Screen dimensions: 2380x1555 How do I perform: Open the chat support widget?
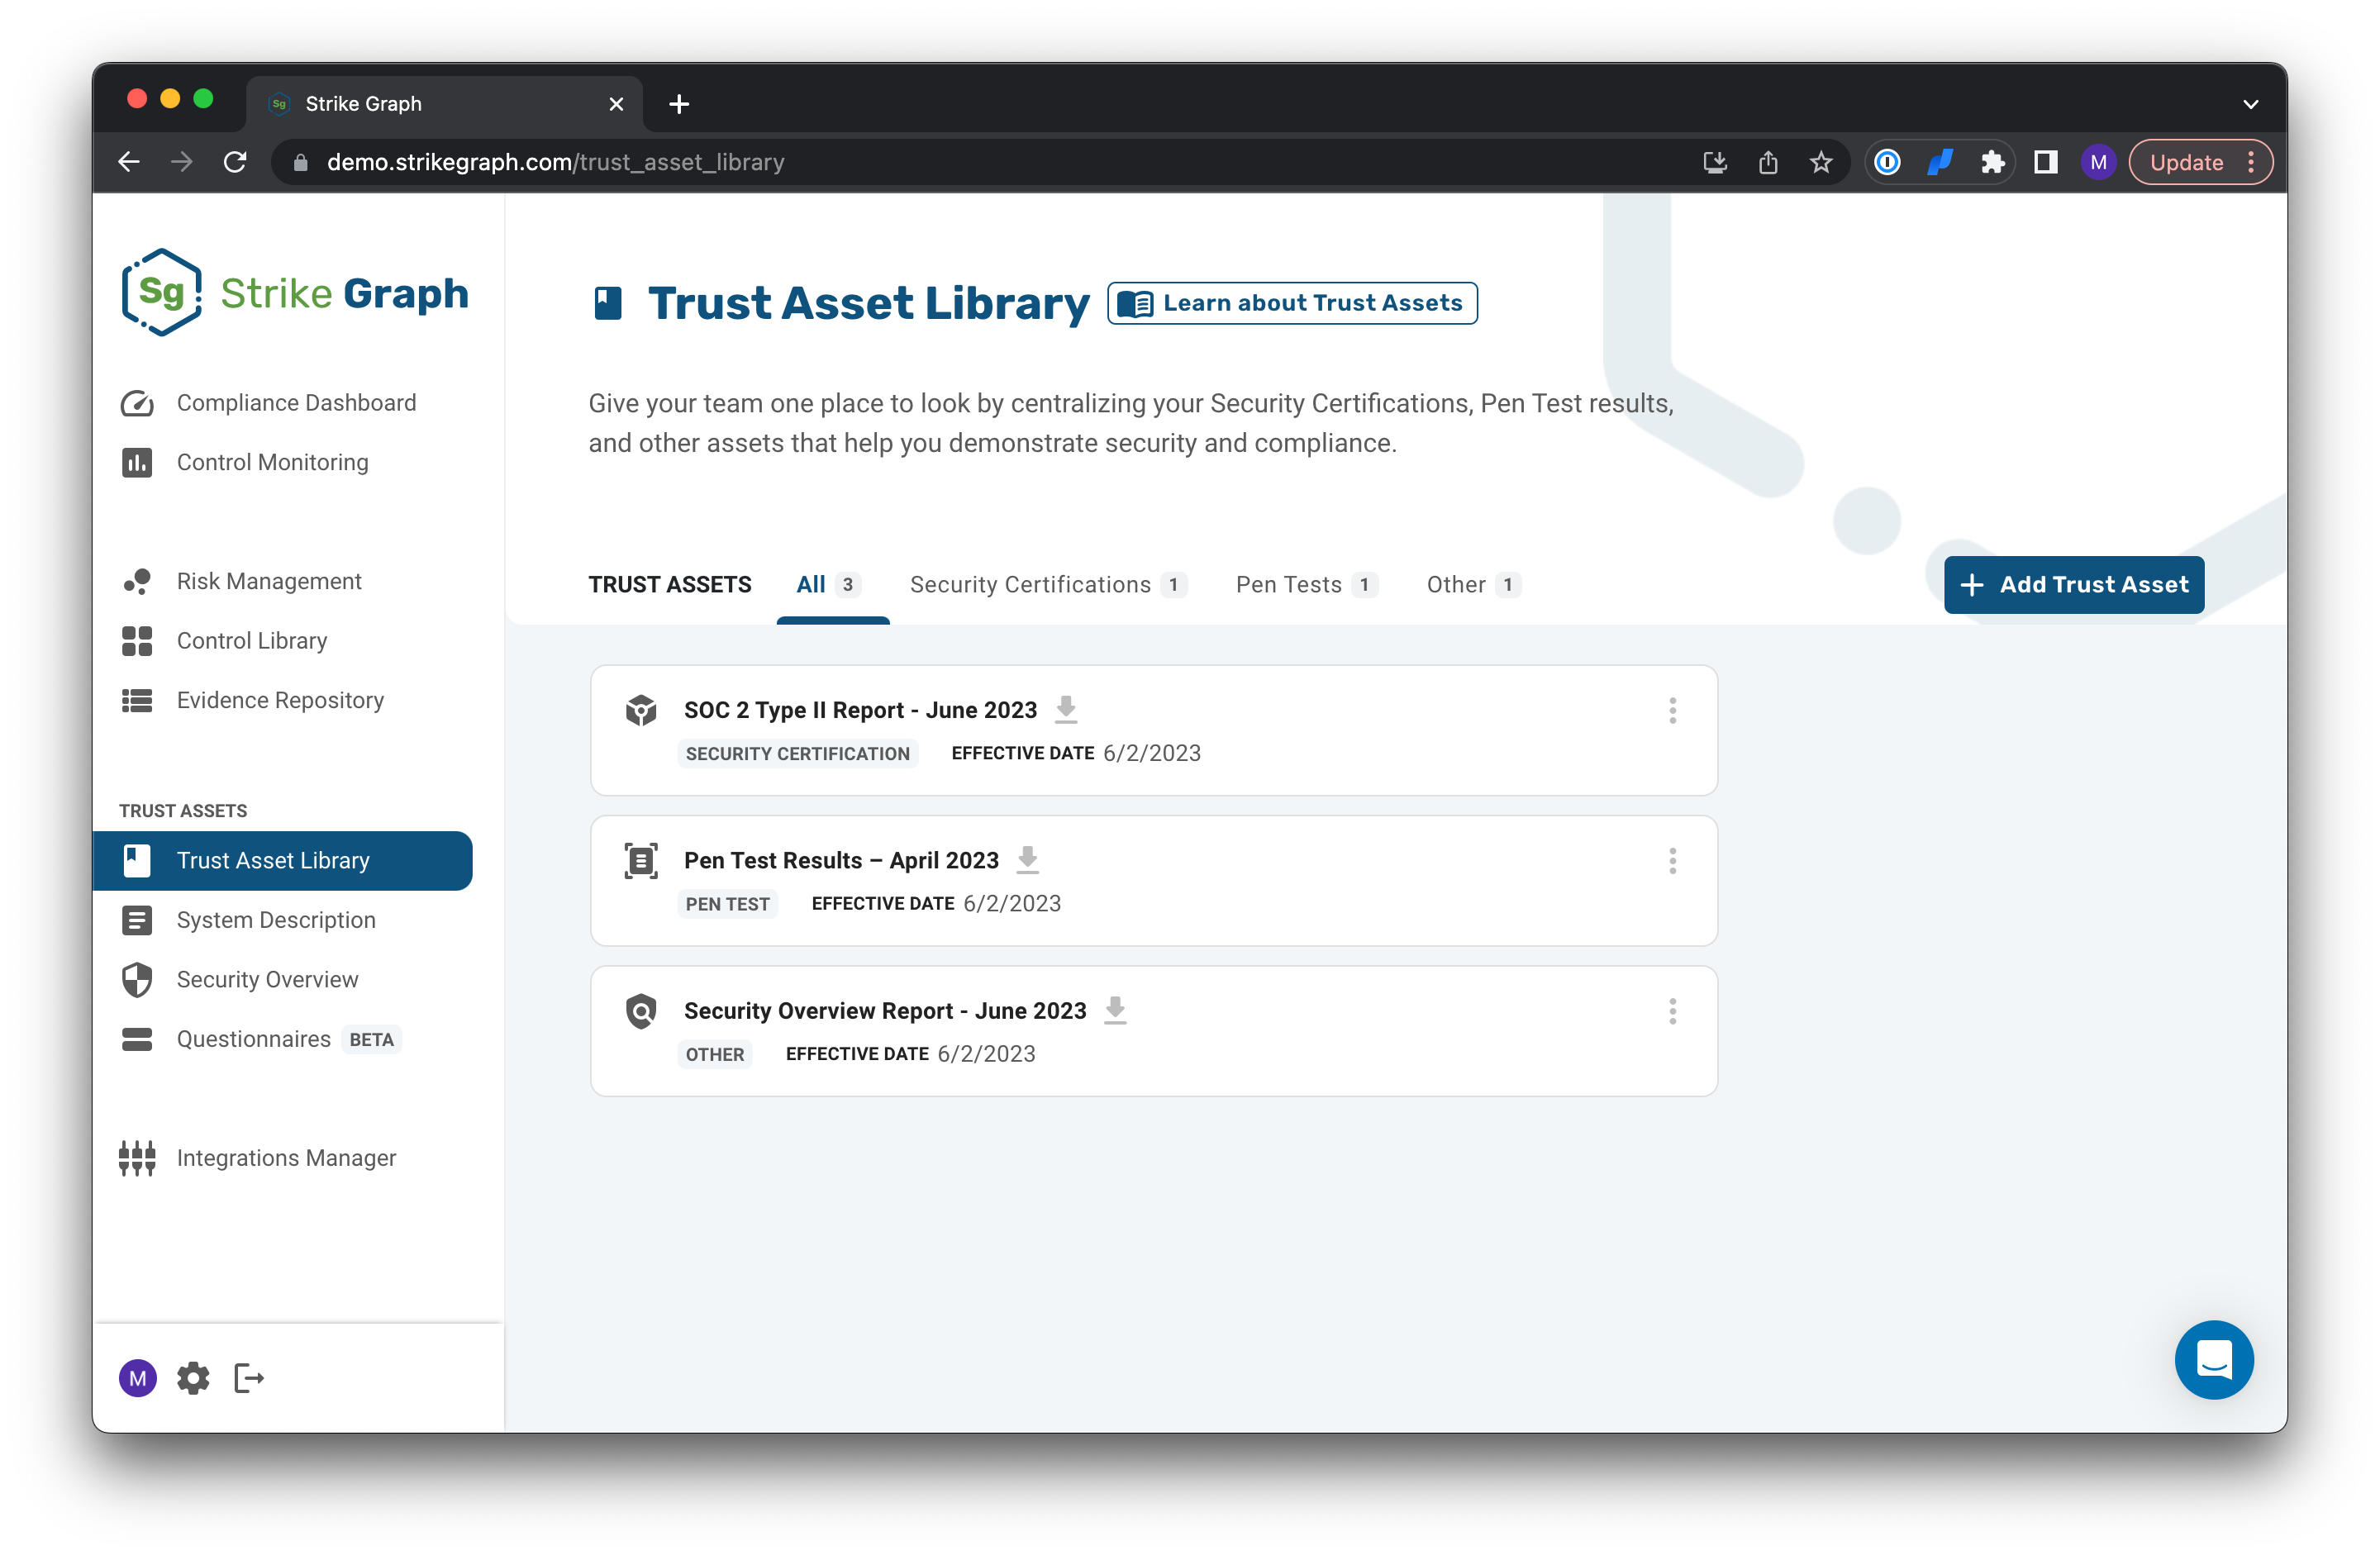pos(2214,1360)
